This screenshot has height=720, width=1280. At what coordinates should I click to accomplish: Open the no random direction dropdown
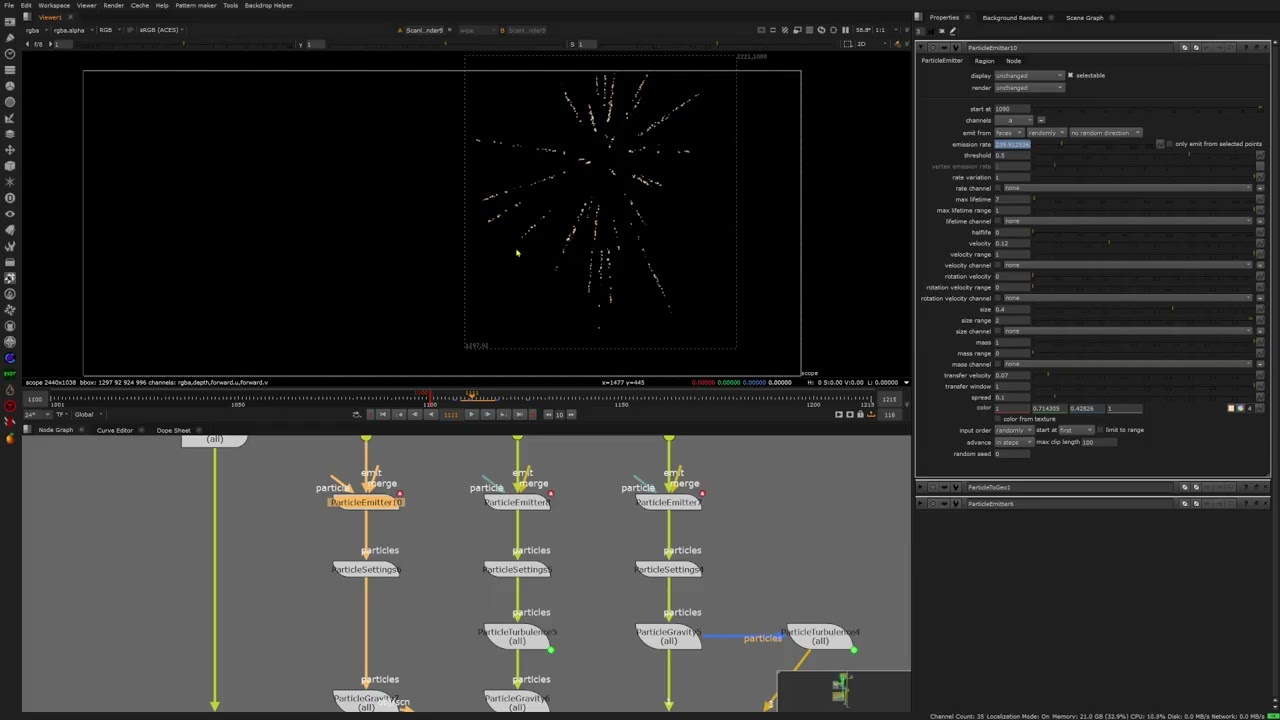point(1105,133)
